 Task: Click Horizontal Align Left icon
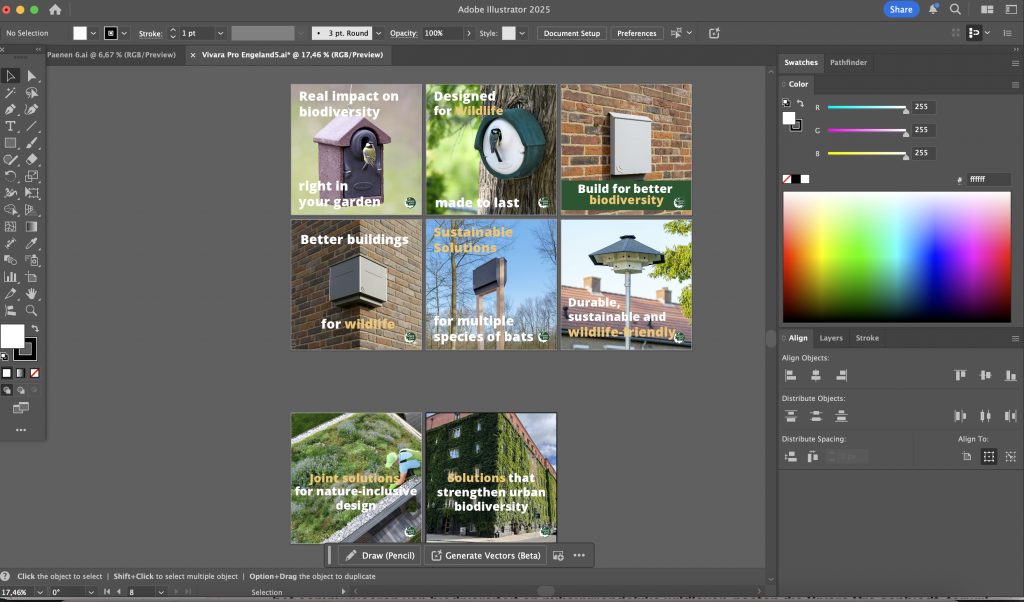coord(790,375)
